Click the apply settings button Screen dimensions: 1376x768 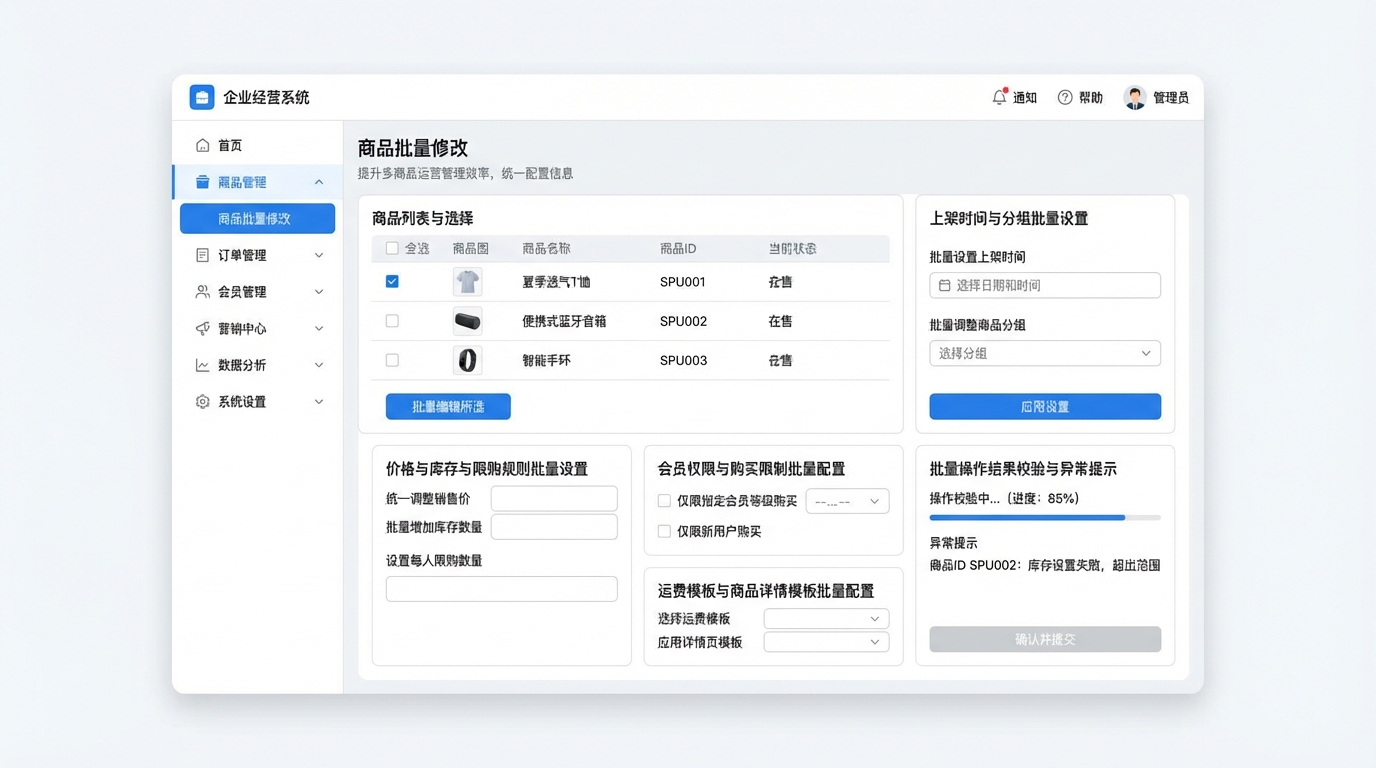tap(1045, 406)
